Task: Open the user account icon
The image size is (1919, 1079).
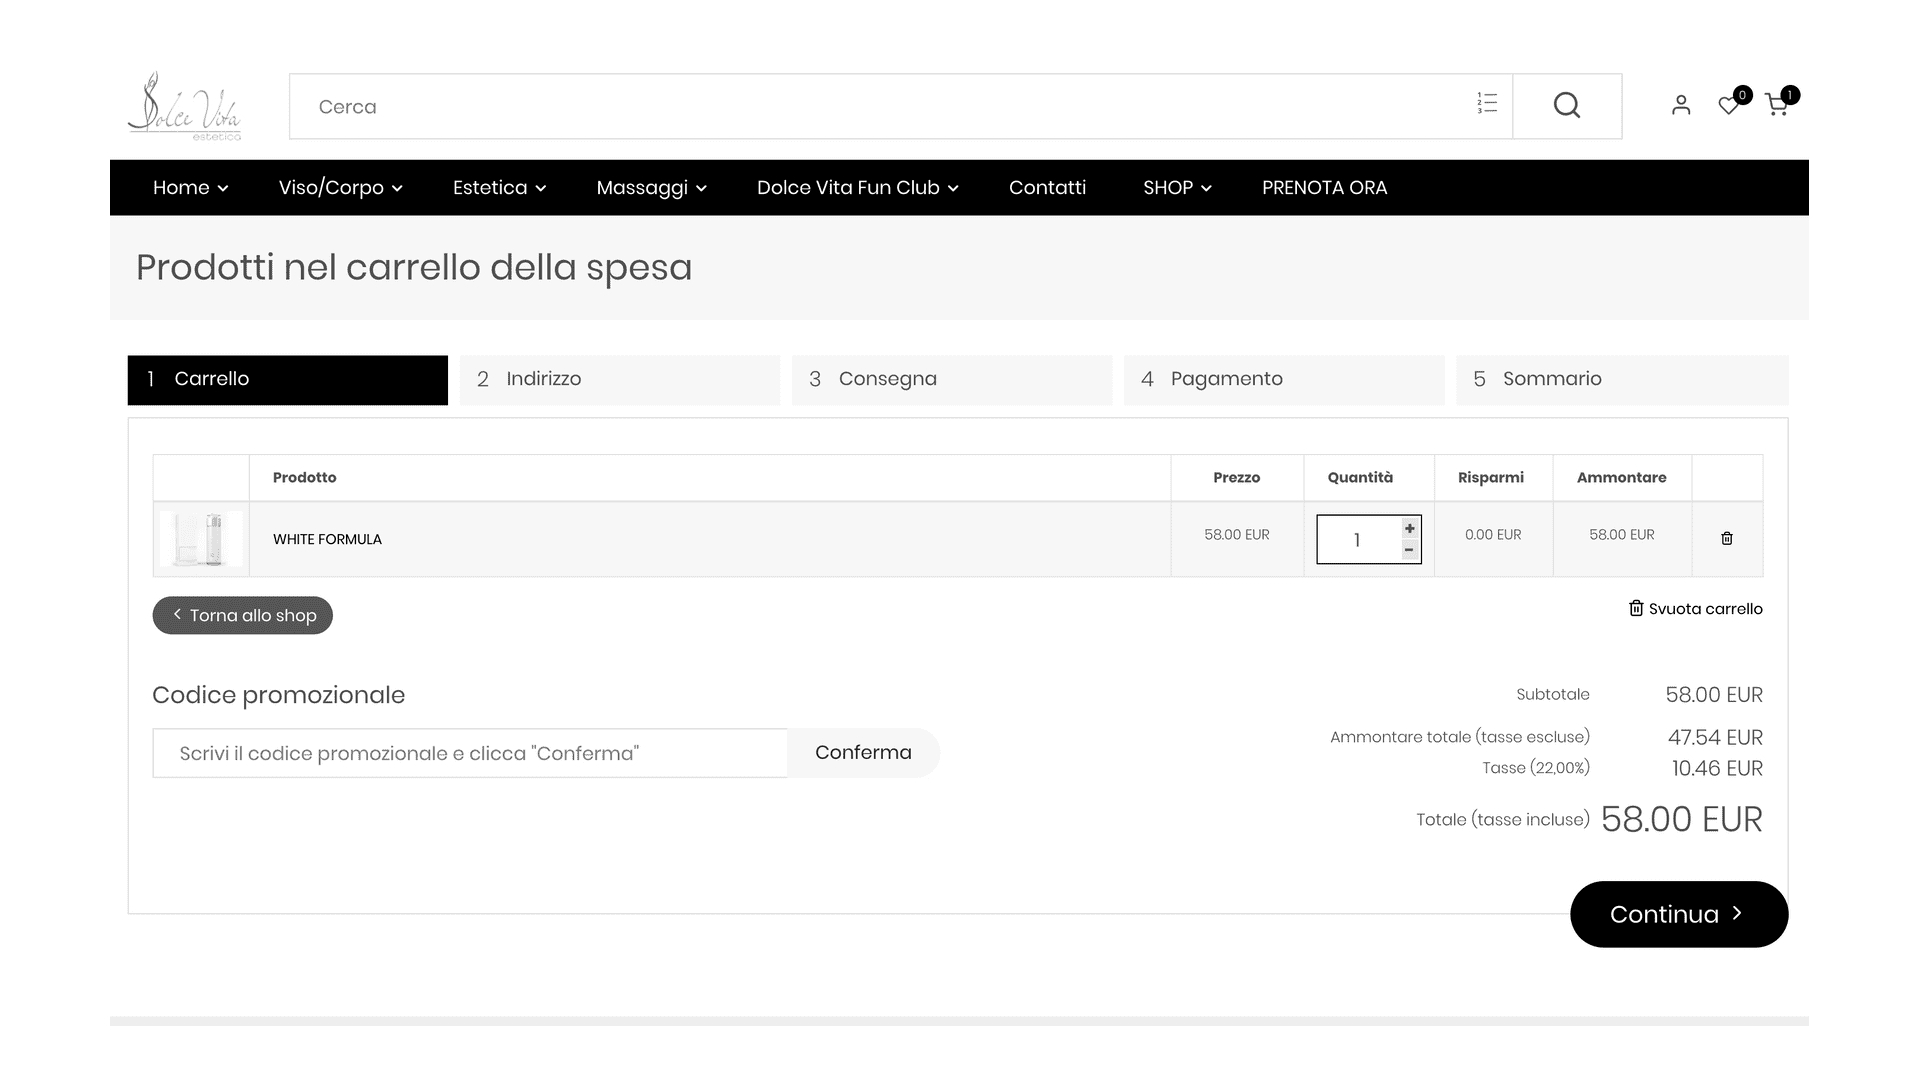Action: coord(1681,105)
